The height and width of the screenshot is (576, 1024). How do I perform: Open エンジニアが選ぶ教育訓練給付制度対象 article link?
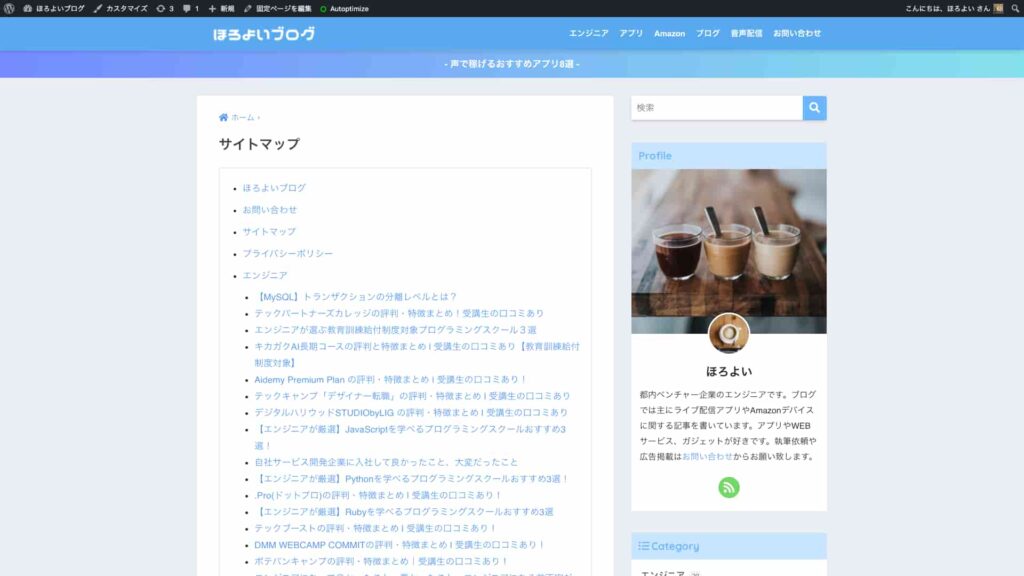pos(395,330)
